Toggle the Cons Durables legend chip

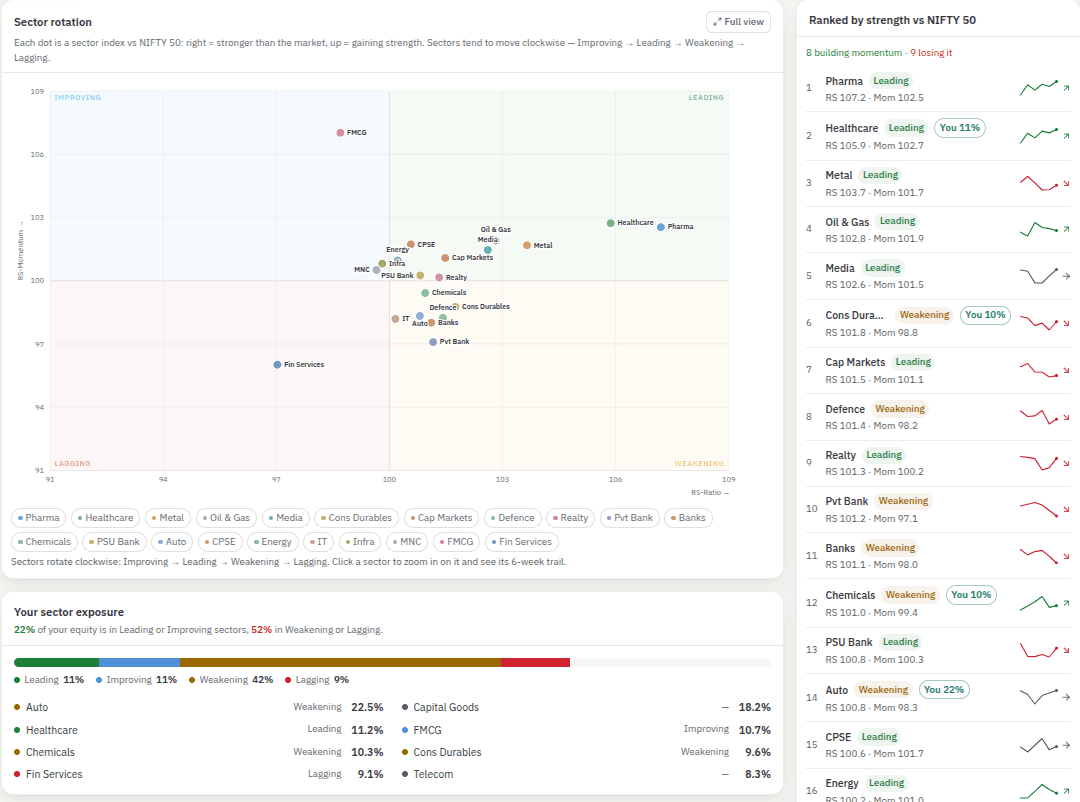click(356, 518)
